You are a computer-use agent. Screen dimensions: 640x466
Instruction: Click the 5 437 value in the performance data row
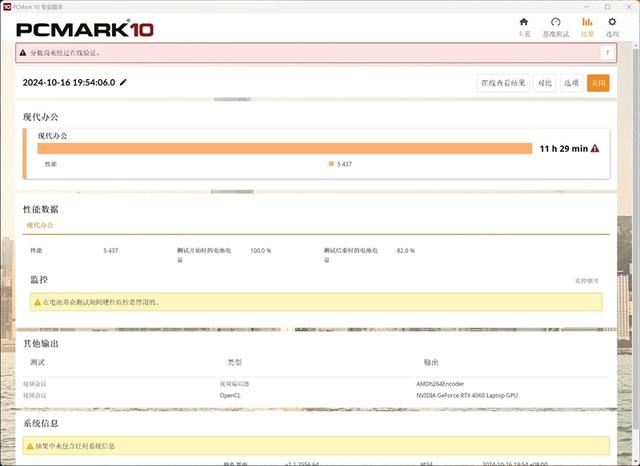(110, 251)
